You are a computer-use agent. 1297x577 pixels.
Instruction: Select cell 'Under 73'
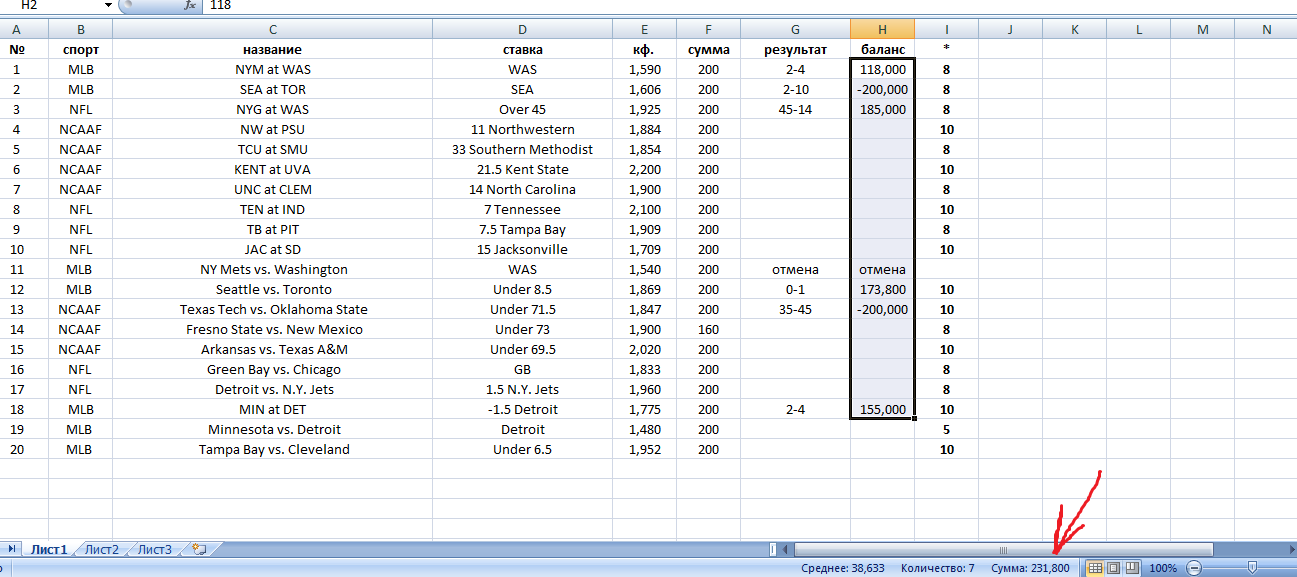[522, 329]
